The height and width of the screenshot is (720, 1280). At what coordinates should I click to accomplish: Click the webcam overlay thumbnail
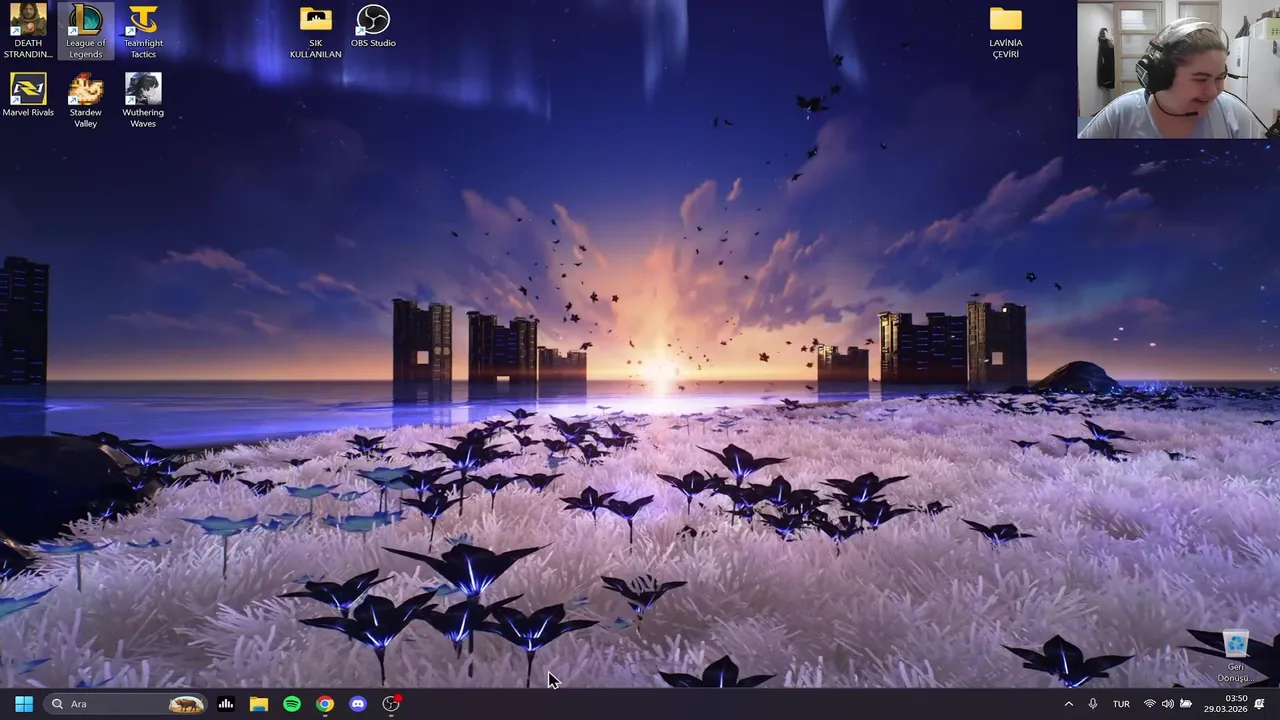[x=1178, y=69]
